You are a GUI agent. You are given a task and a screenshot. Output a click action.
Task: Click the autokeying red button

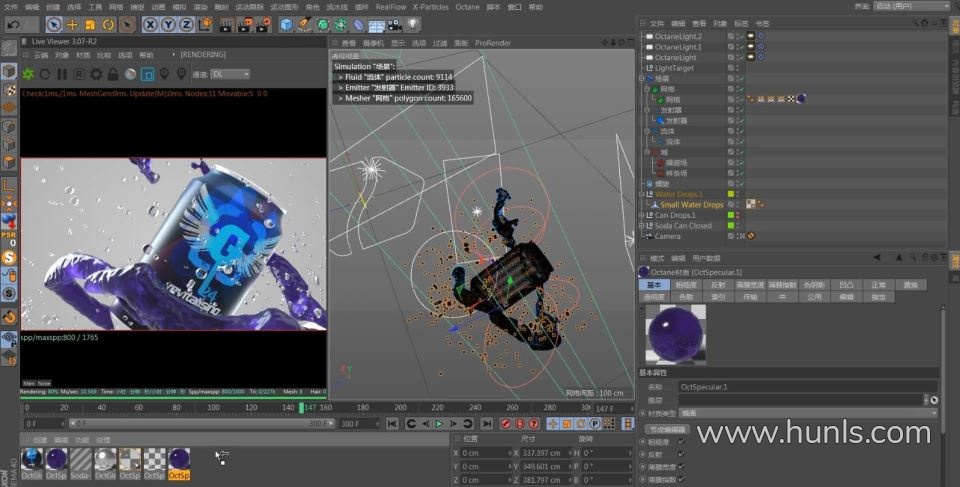520,423
